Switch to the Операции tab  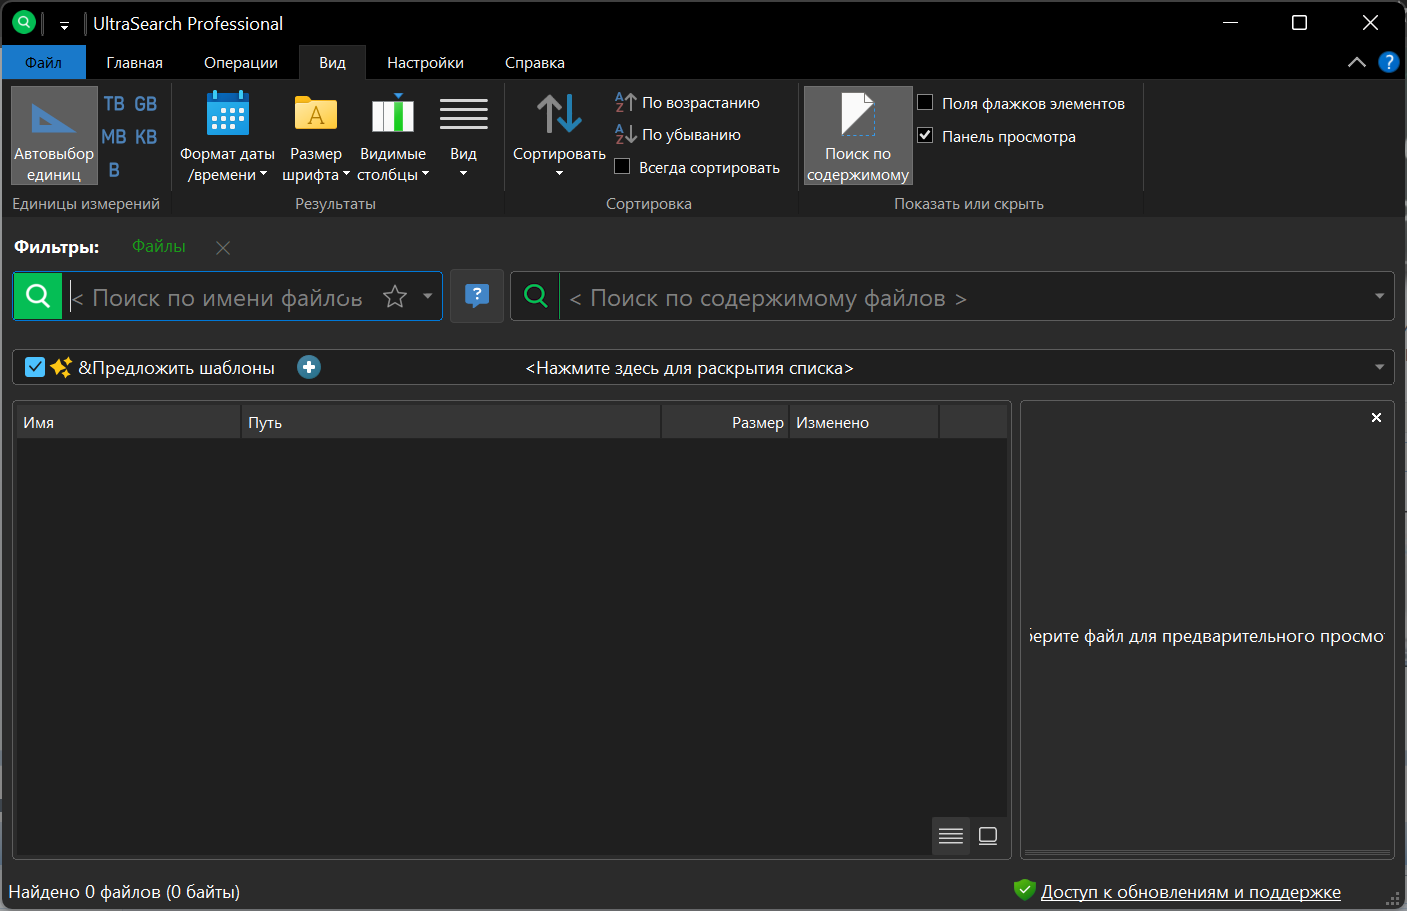[x=241, y=62]
